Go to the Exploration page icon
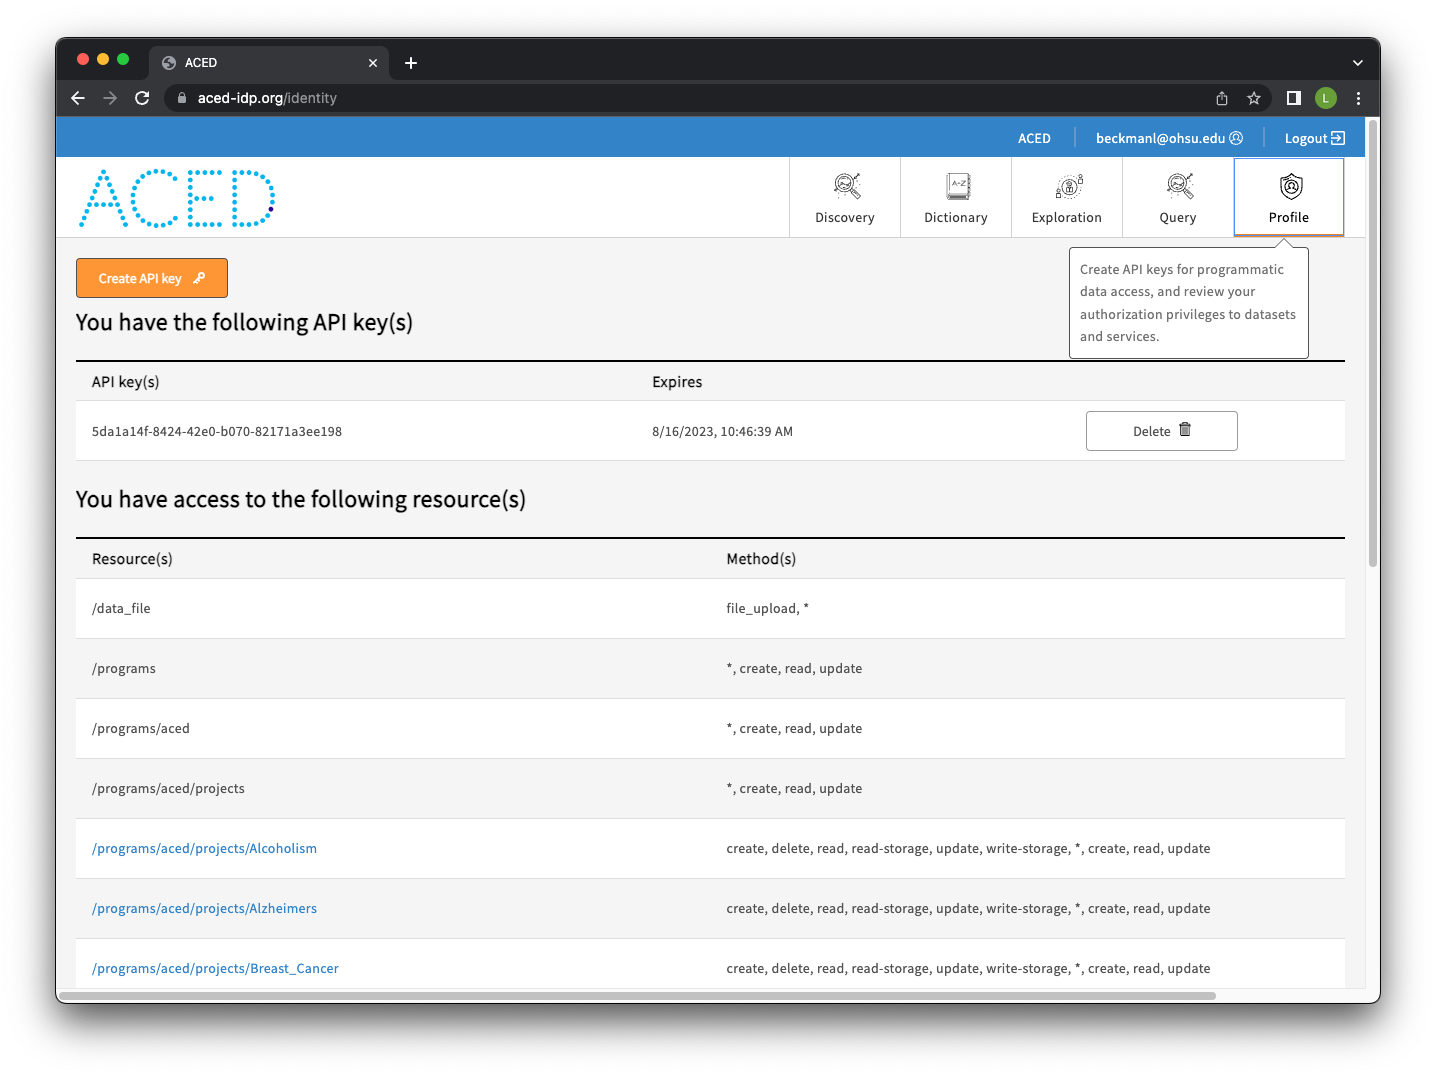 point(1068,186)
